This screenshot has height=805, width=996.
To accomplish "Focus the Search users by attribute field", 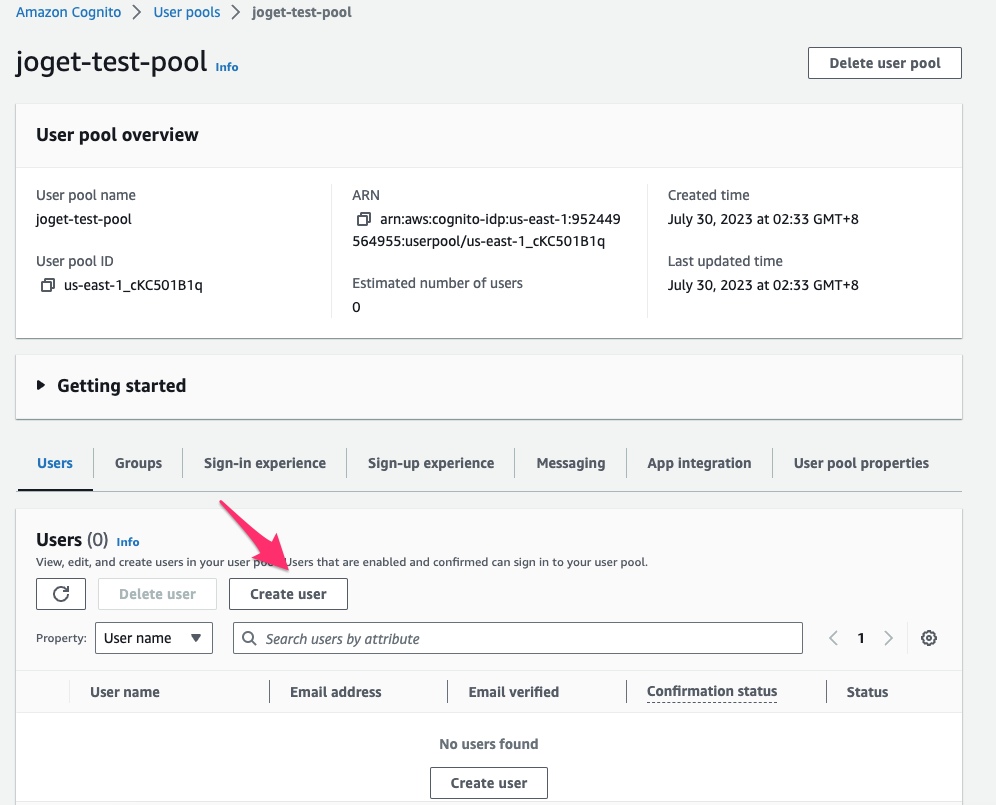I will point(518,638).
